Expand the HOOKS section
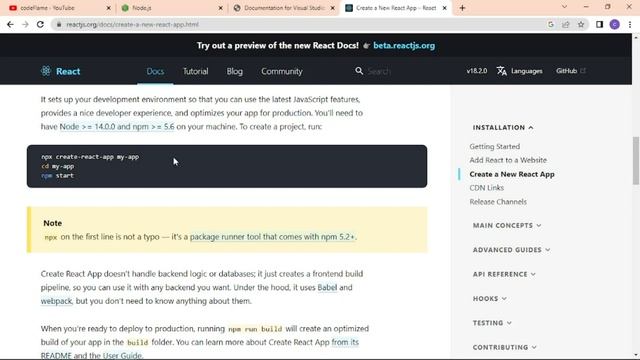 pos(490,298)
